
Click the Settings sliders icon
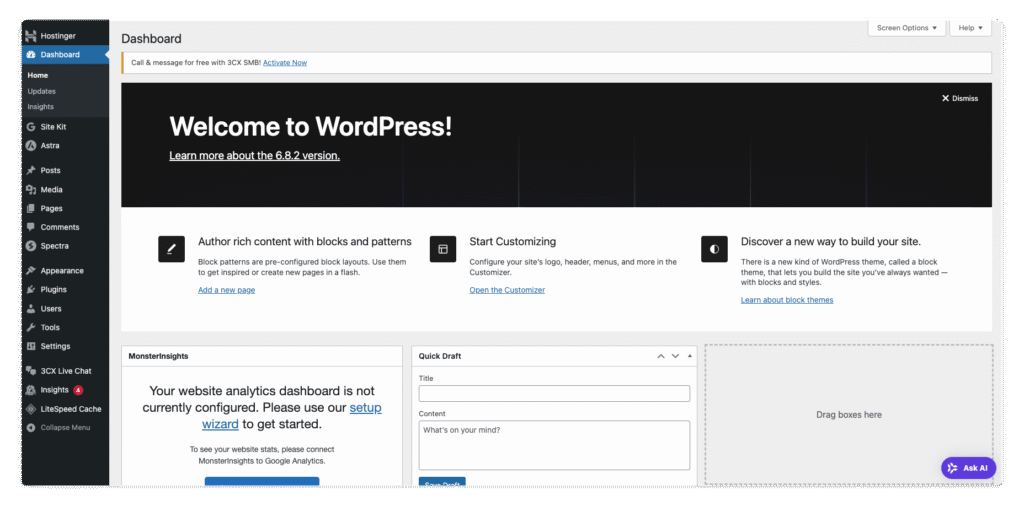click(31, 346)
